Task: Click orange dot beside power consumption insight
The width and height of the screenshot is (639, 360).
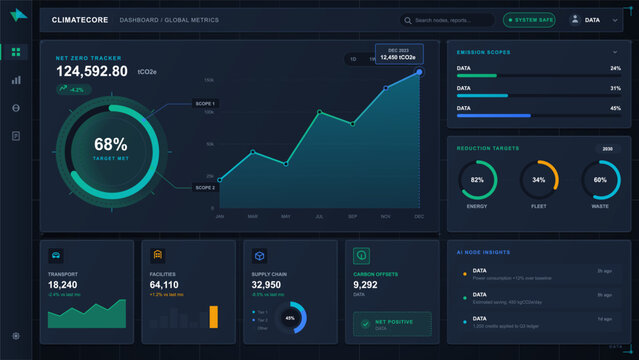Action: (465, 274)
